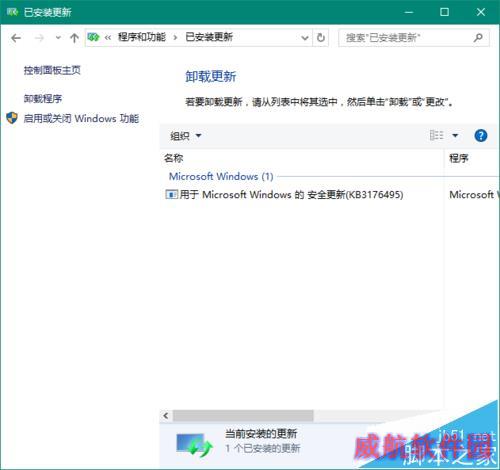Click the search magnifier icon
This screenshot has width=500, height=470.
[x=478, y=38]
